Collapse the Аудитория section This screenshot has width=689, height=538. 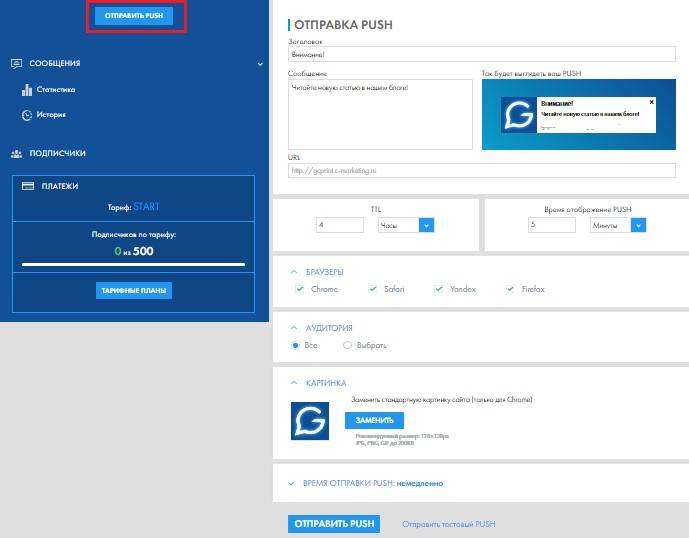click(294, 327)
